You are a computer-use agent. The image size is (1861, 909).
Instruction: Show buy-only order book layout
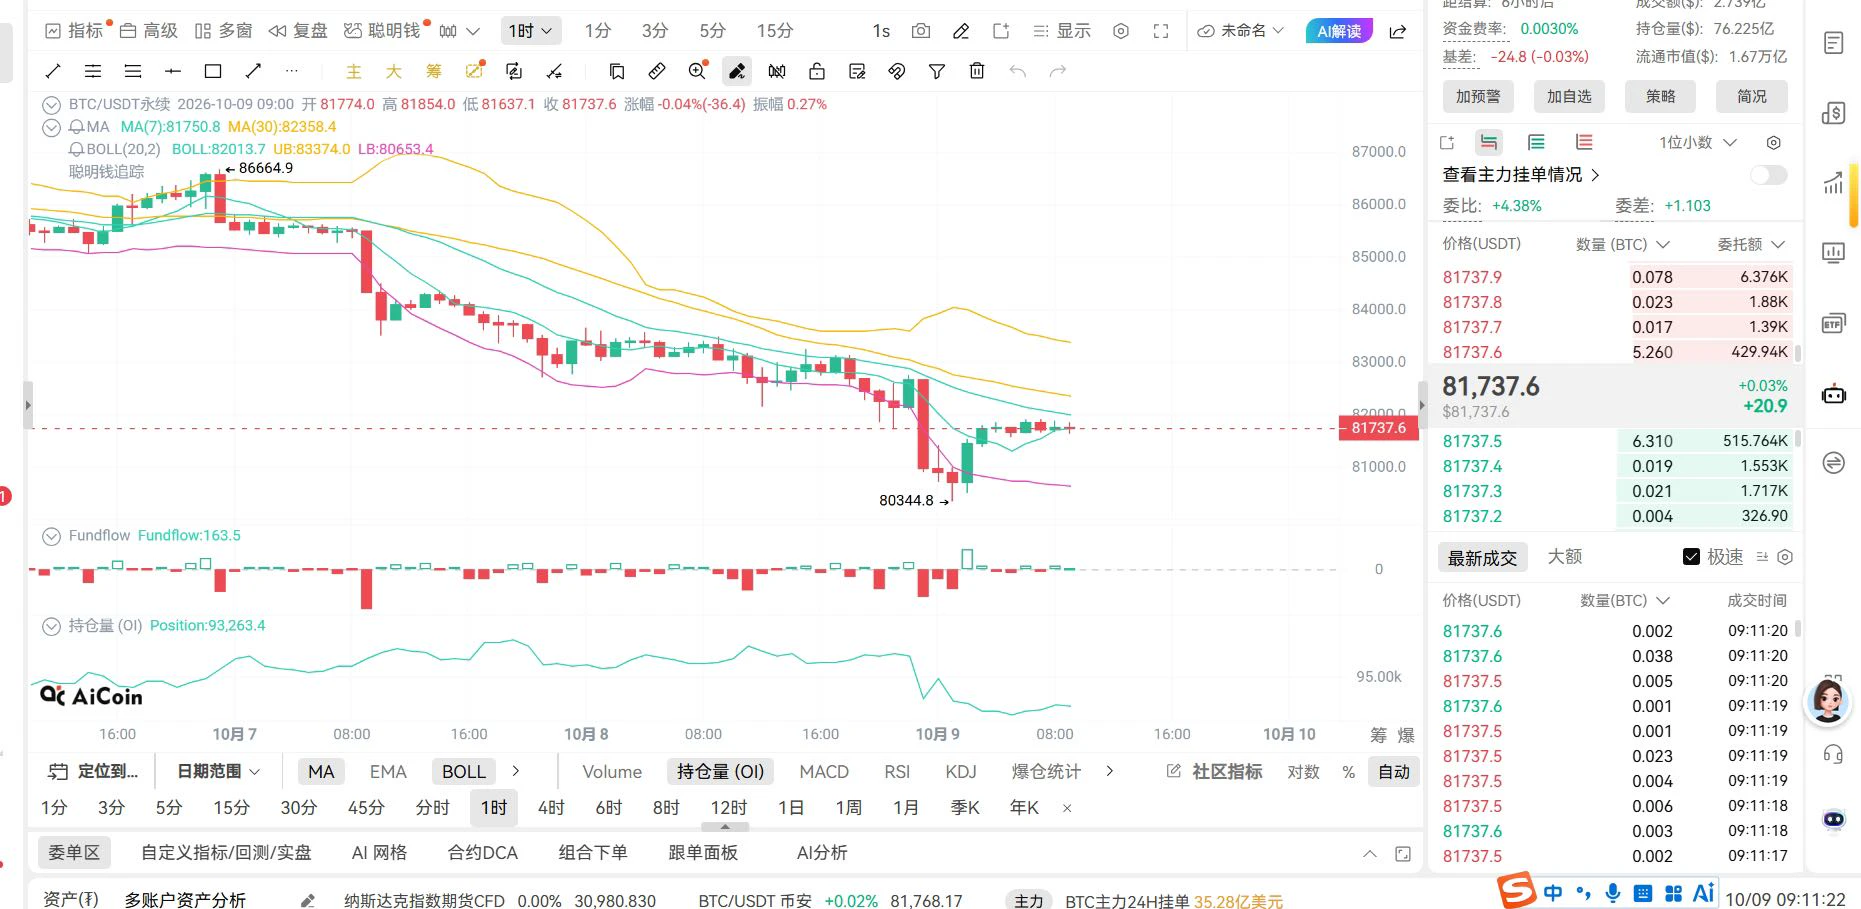point(1536,142)
